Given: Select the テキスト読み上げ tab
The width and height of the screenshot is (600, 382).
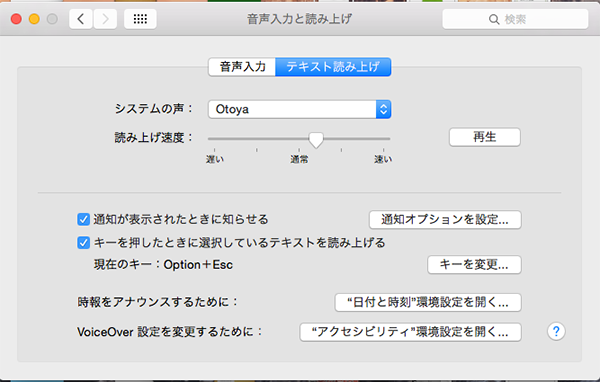Looking at the screenshot, I should pos(333,67).
